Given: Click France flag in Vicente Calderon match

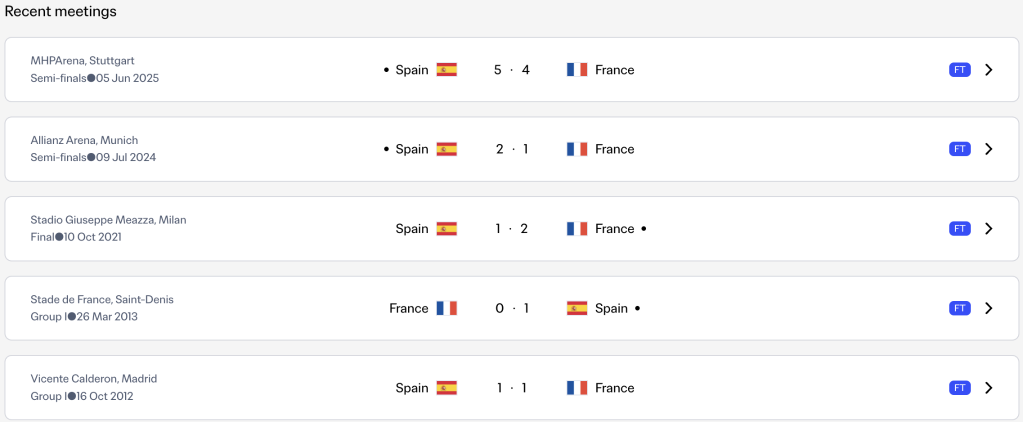Looking at the screenshot, I should 577,388.
